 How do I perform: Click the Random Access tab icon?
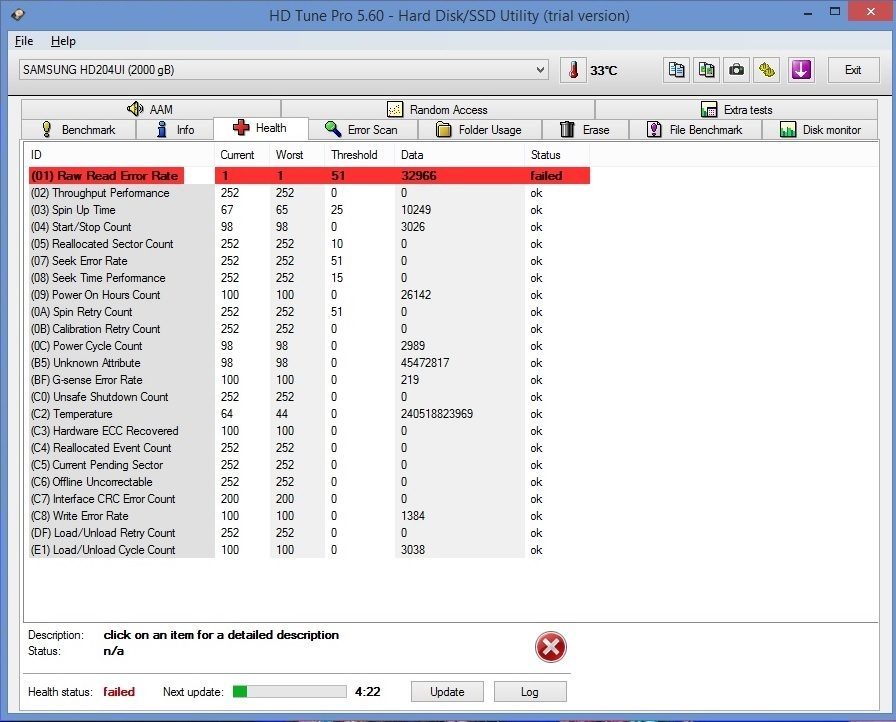click(395, 109)
